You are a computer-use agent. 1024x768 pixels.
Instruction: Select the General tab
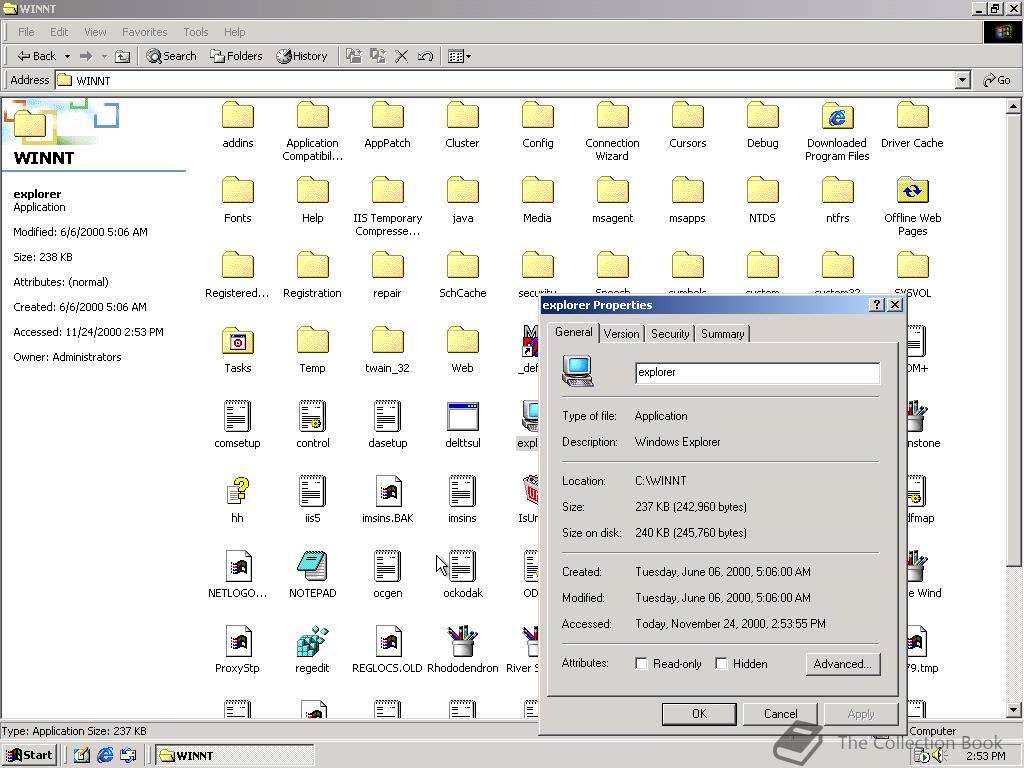pyautogui.click(x=573, y=332)
